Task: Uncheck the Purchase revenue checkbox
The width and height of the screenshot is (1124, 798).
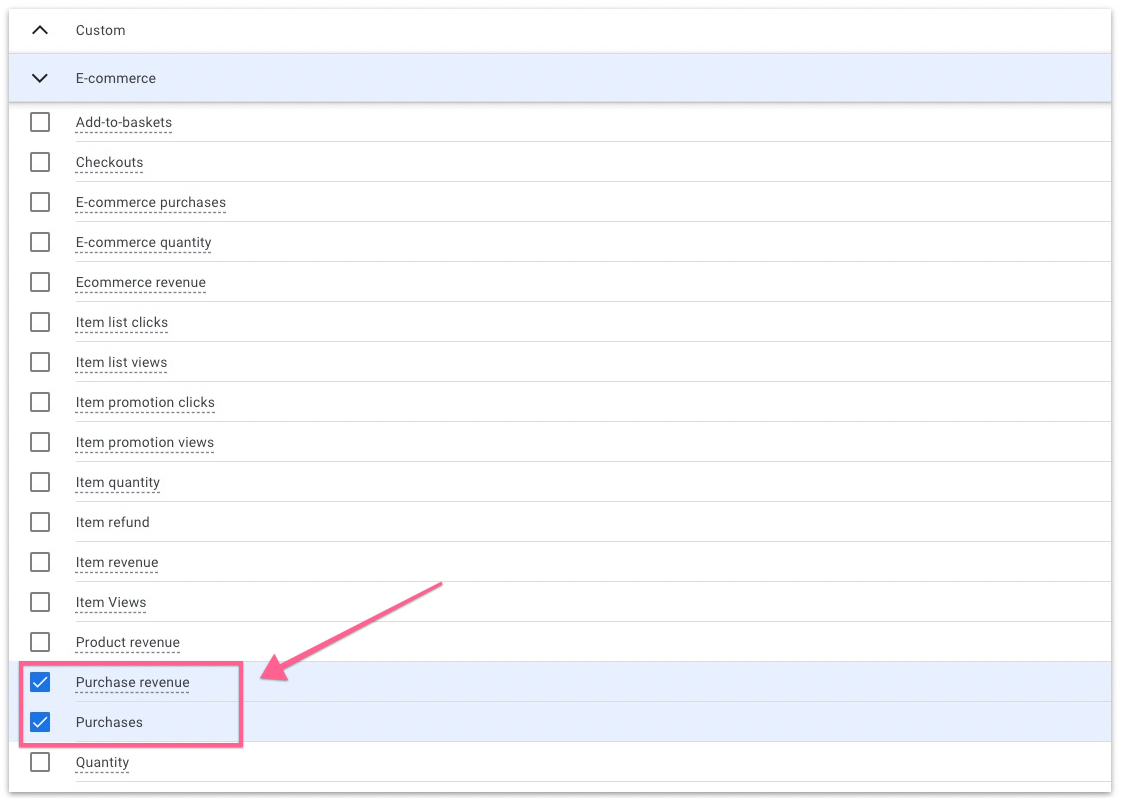Action: point(40,682)
